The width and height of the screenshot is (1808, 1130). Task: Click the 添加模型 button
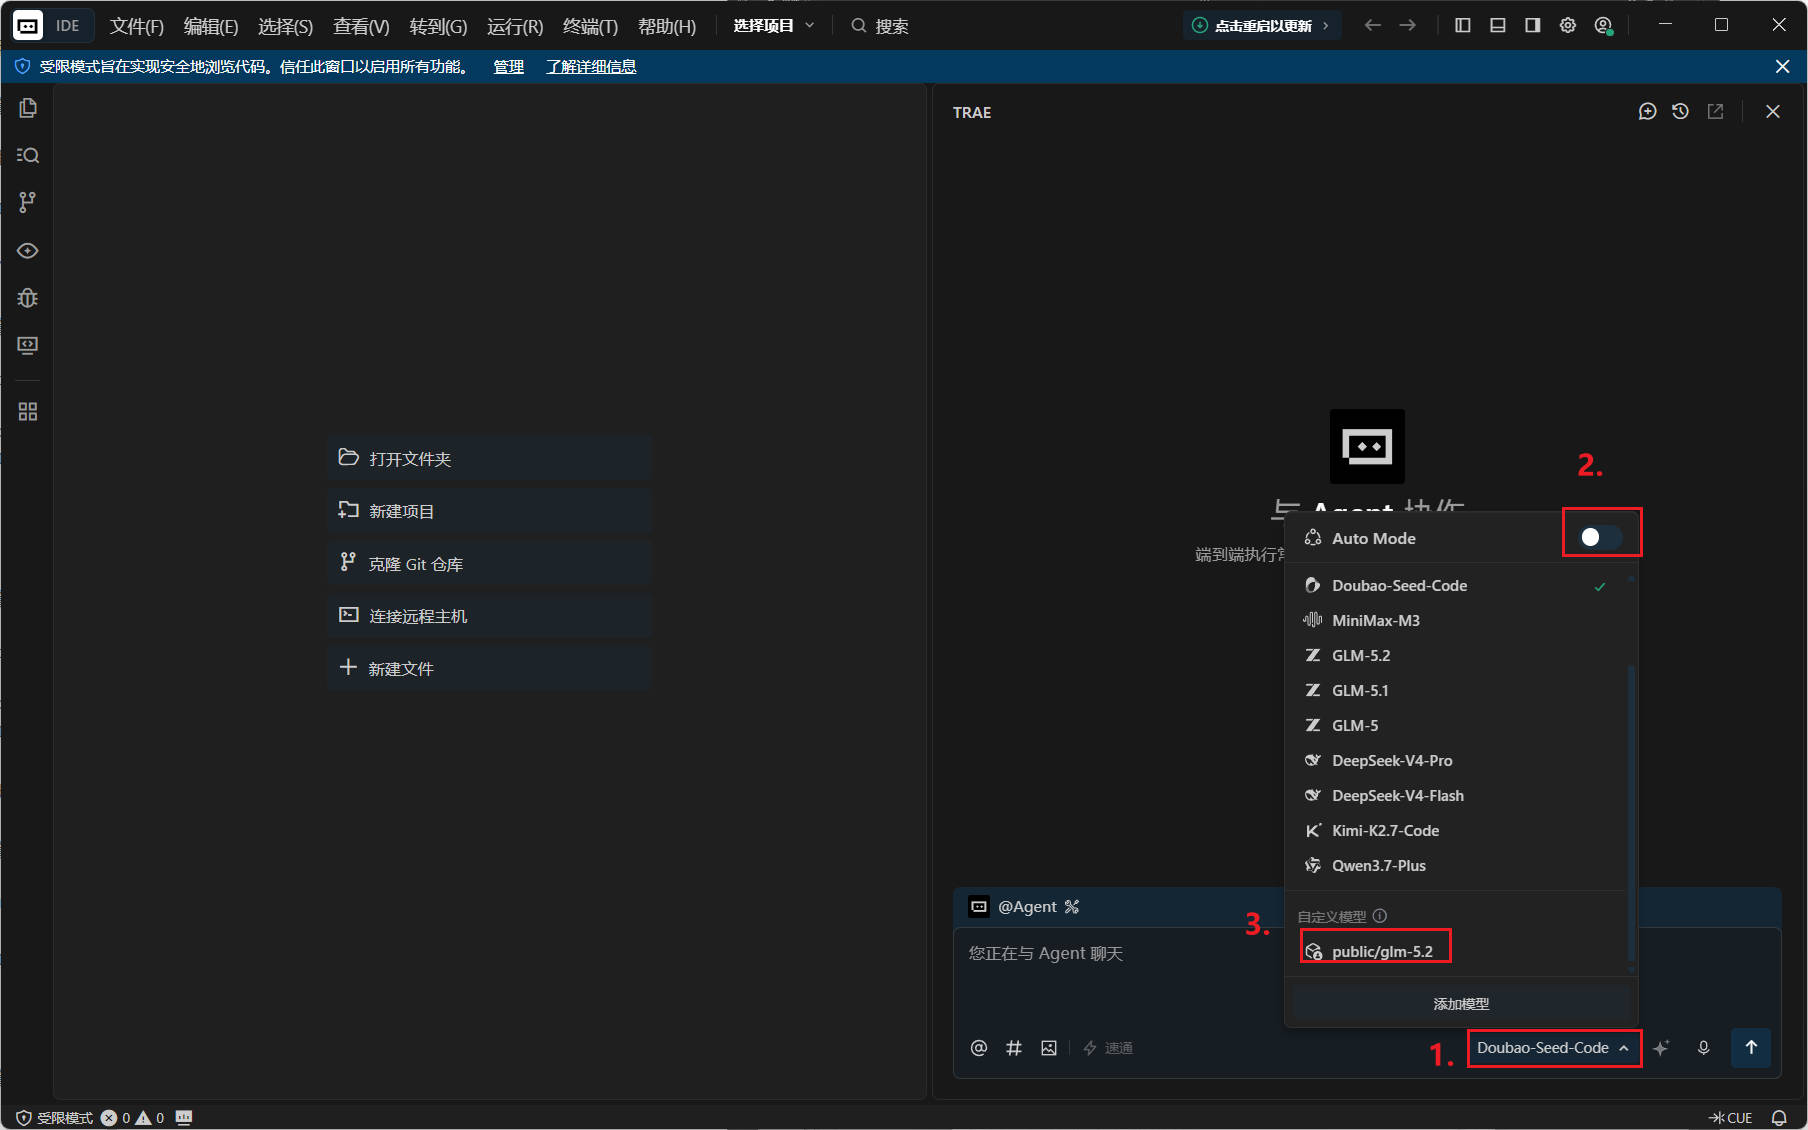coord(1461,1004)
